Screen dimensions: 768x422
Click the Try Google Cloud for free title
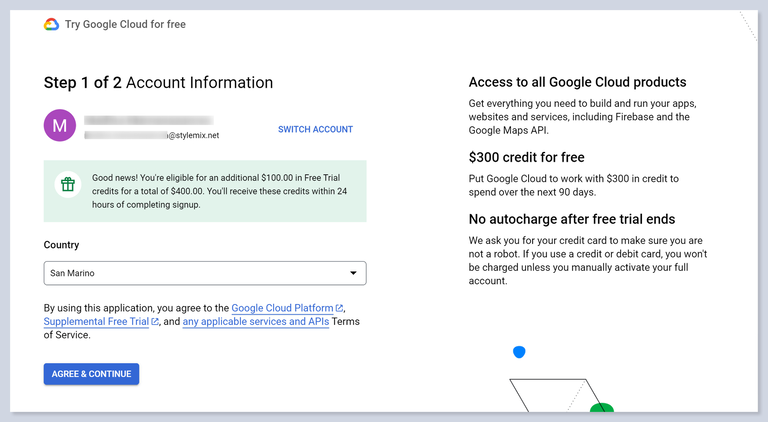pyautogui.click(x=125, y=24)
